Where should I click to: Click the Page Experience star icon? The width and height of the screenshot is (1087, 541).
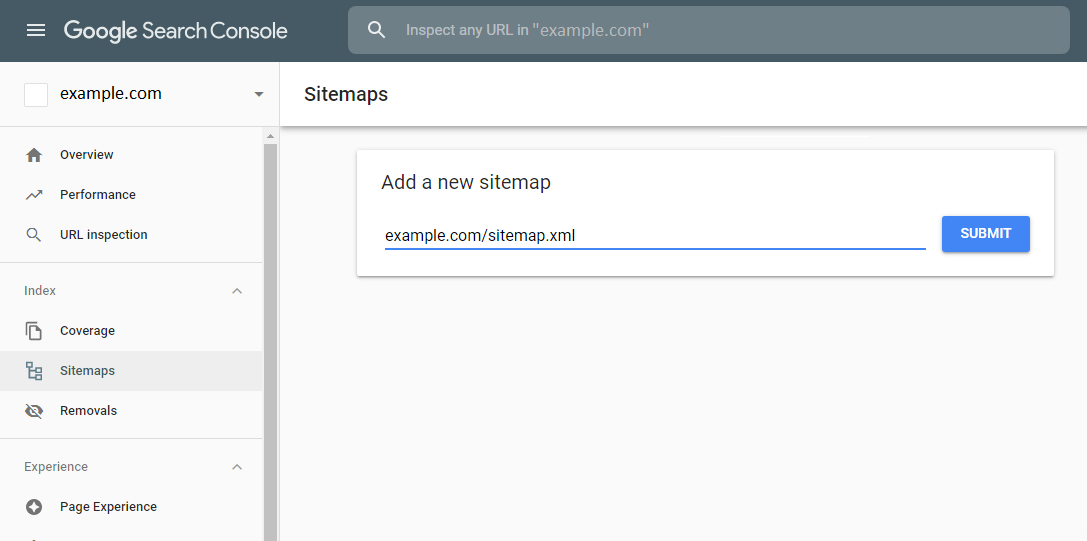coord(33,506)
